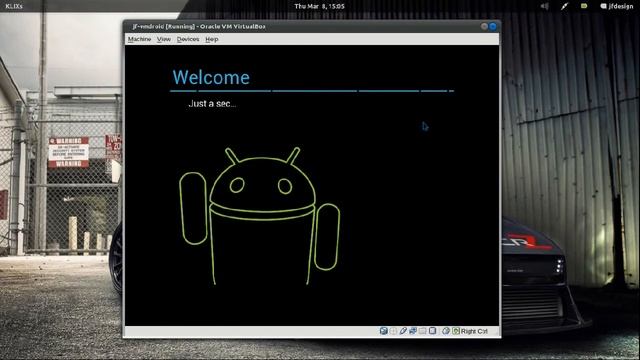Click the Android robot outline drawing

260,216
